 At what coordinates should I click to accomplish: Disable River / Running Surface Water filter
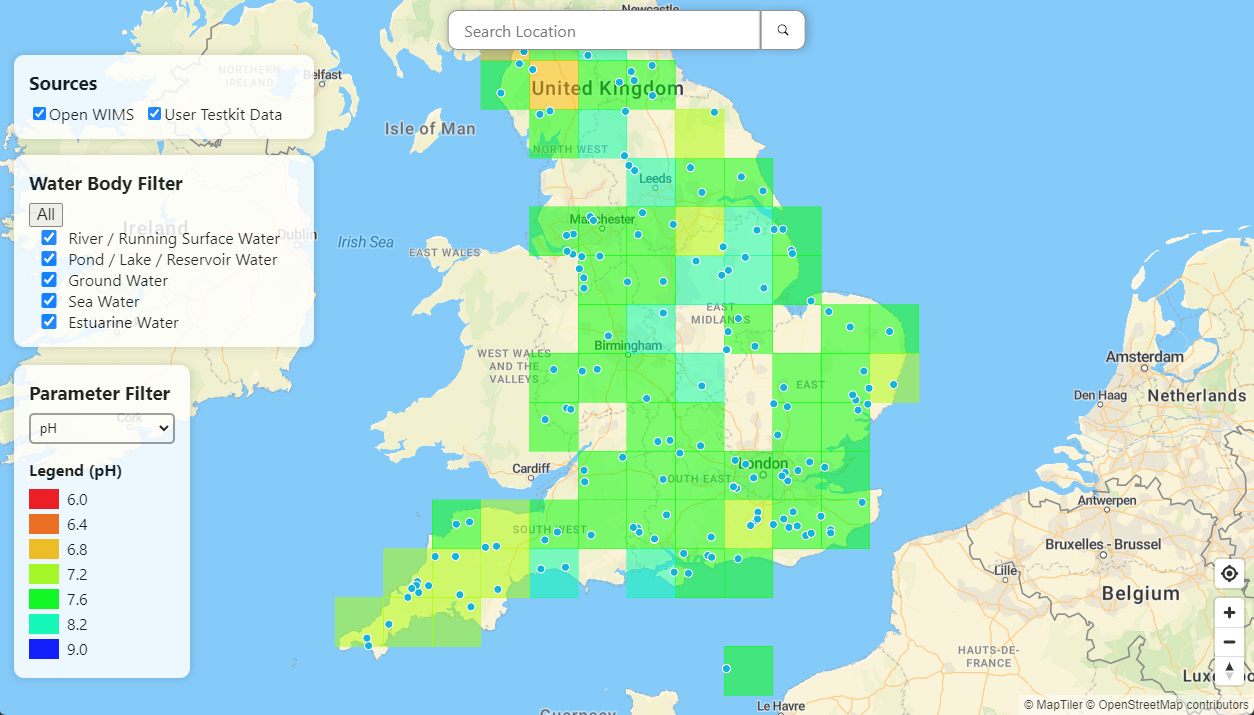point(49,238)
